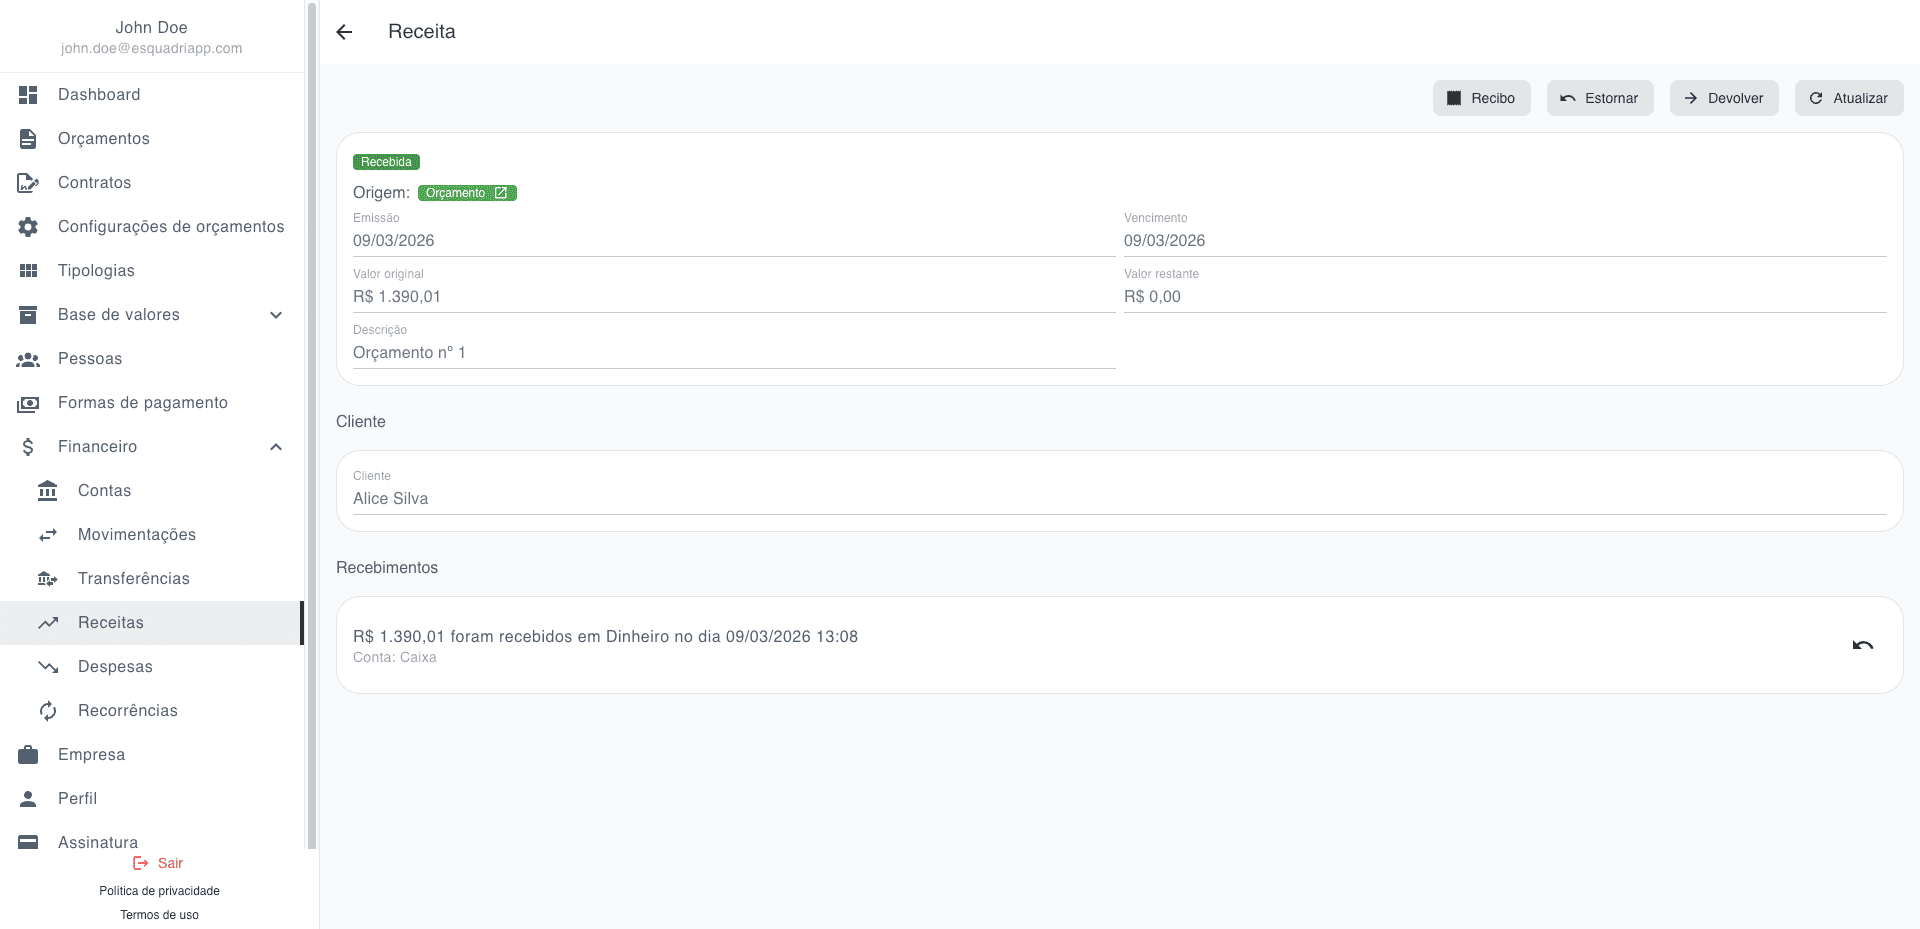This screenshot has width=1920, height=929.
Task: Click the Estornar button
Action: [x=1599, y=98]
